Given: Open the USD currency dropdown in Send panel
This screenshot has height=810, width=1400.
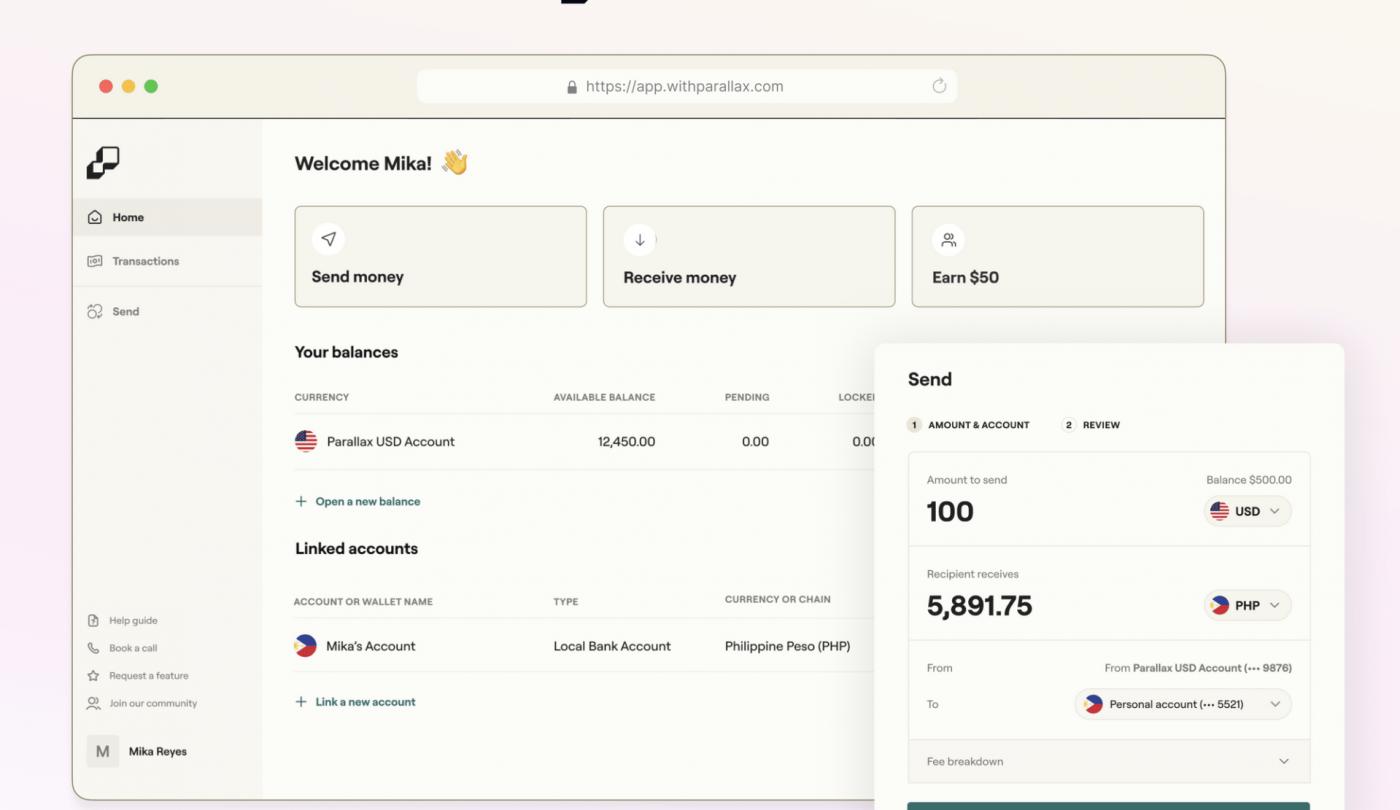Looking at the screenshot, I should pos(1248,511).
